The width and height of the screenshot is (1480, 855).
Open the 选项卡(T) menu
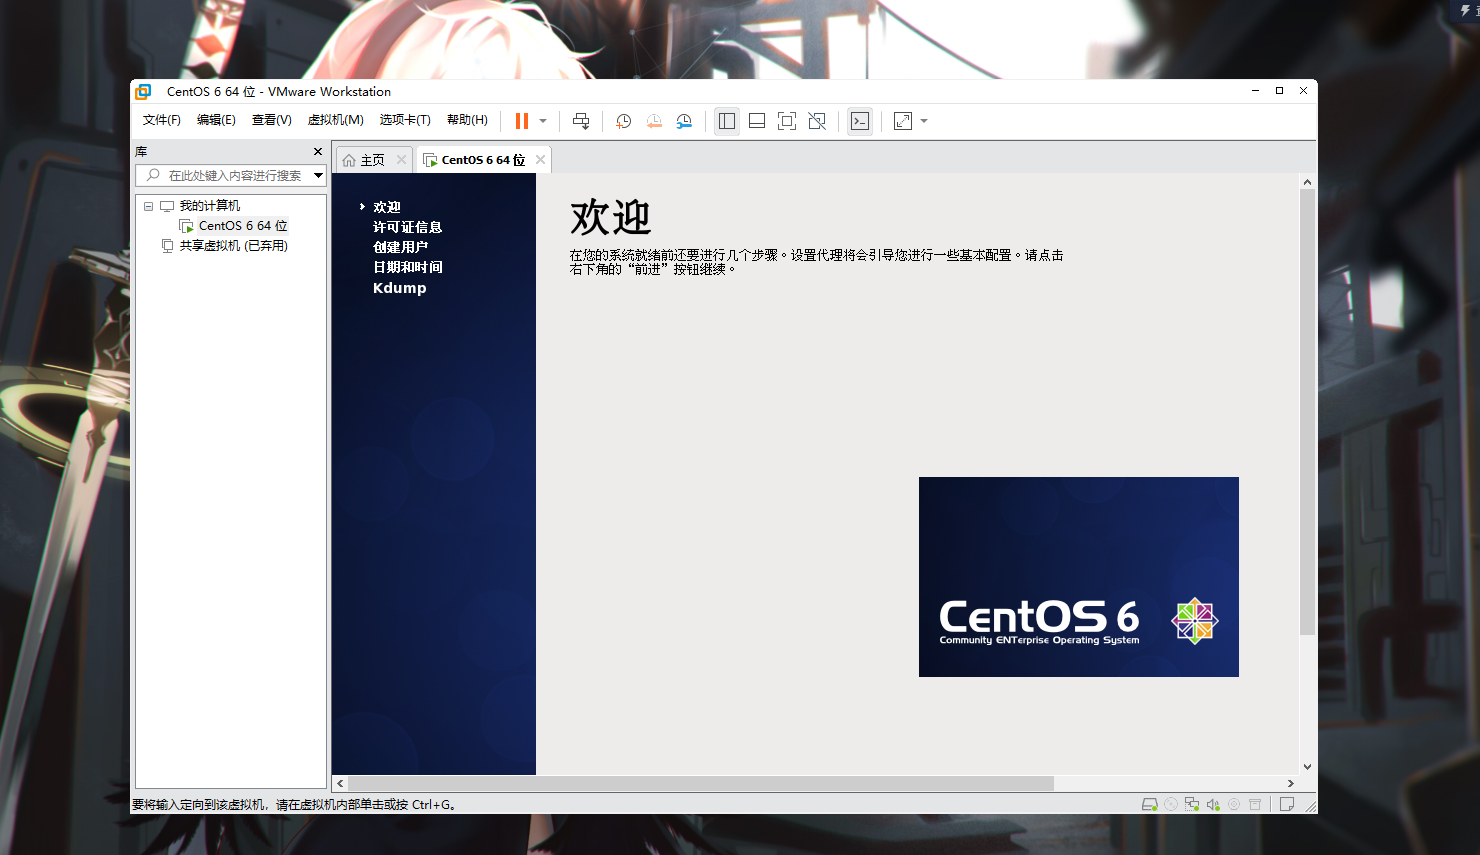click(405, 120)
